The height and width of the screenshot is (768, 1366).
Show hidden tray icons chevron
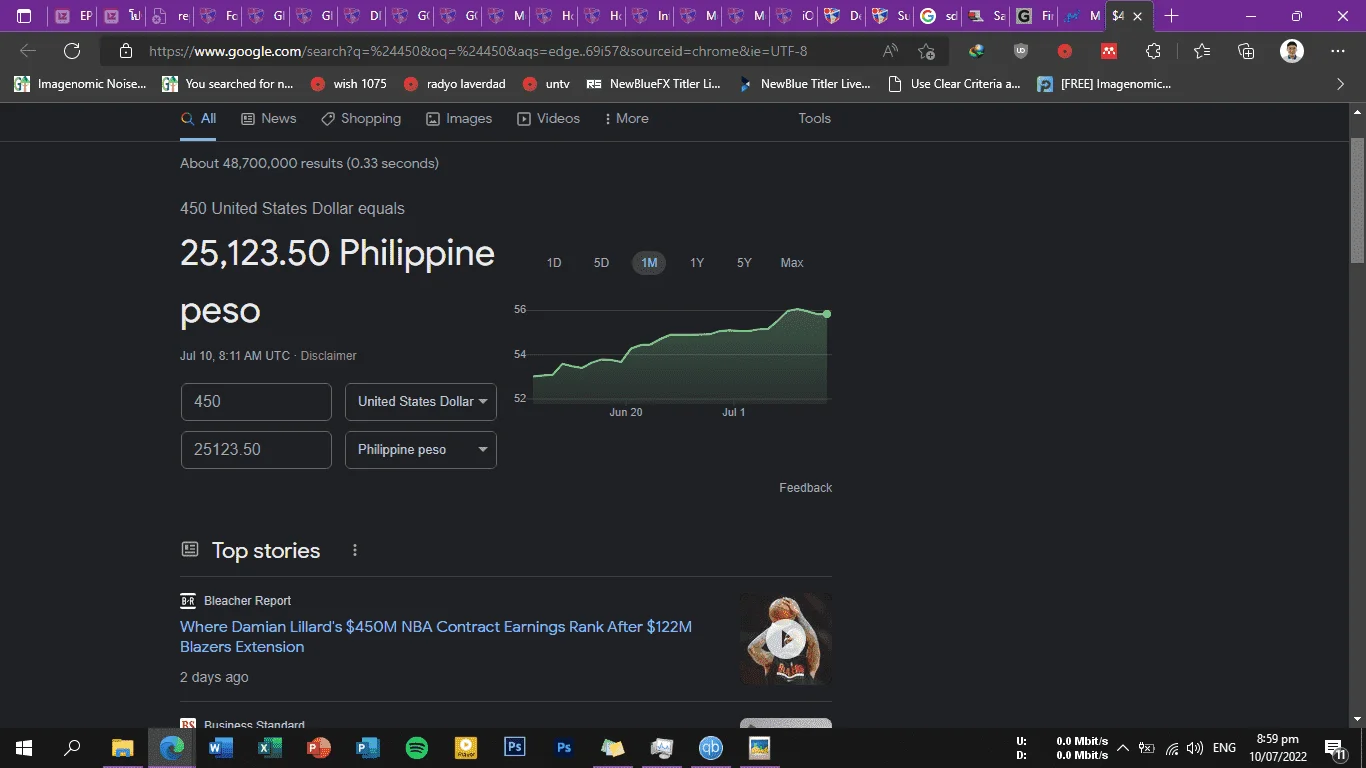(1123, 748)
